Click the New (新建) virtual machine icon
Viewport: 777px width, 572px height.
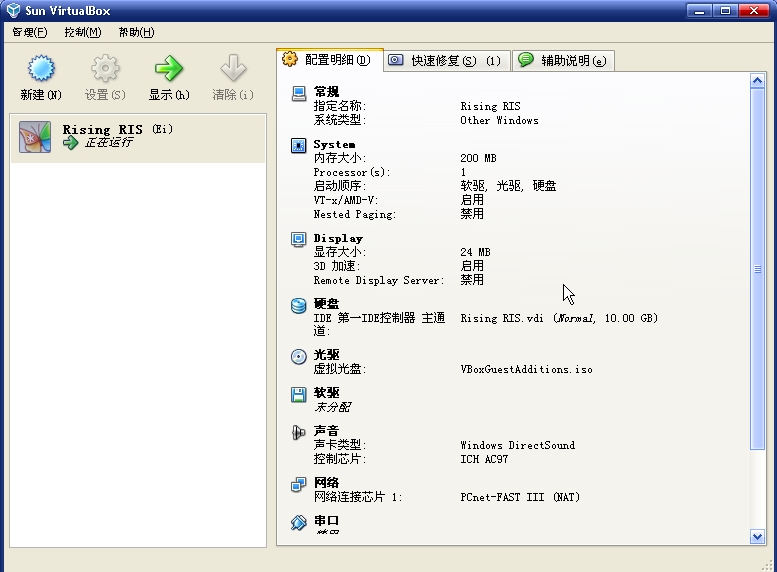[40, 70]
